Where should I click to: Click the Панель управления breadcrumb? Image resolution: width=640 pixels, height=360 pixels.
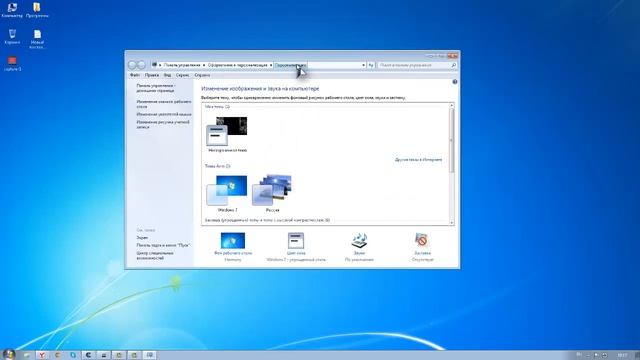pyautogui.click(x=182, y=65)
